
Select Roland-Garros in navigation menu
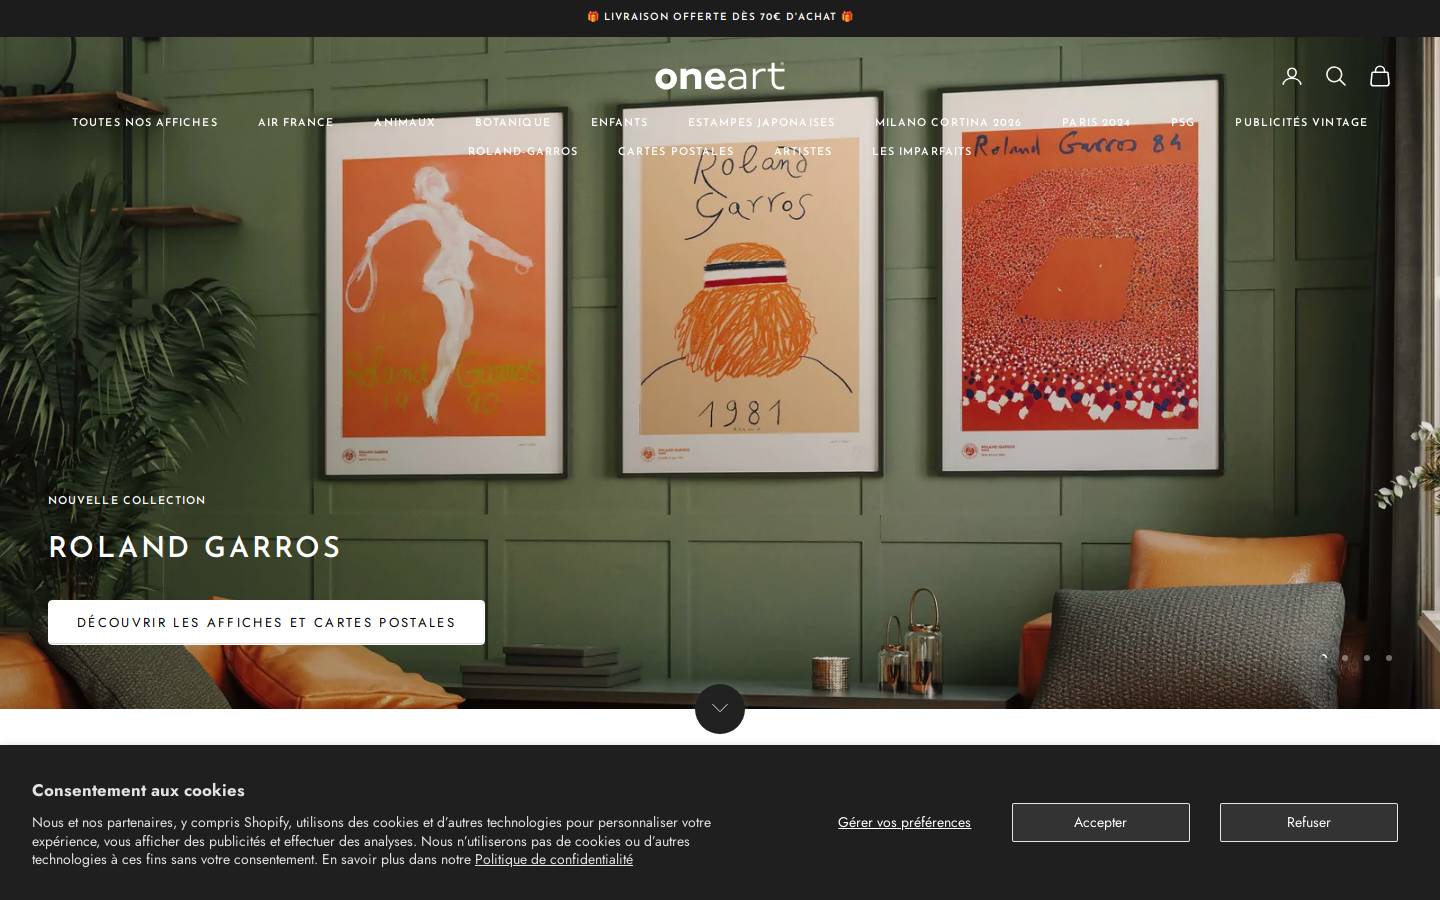point(523,152)
